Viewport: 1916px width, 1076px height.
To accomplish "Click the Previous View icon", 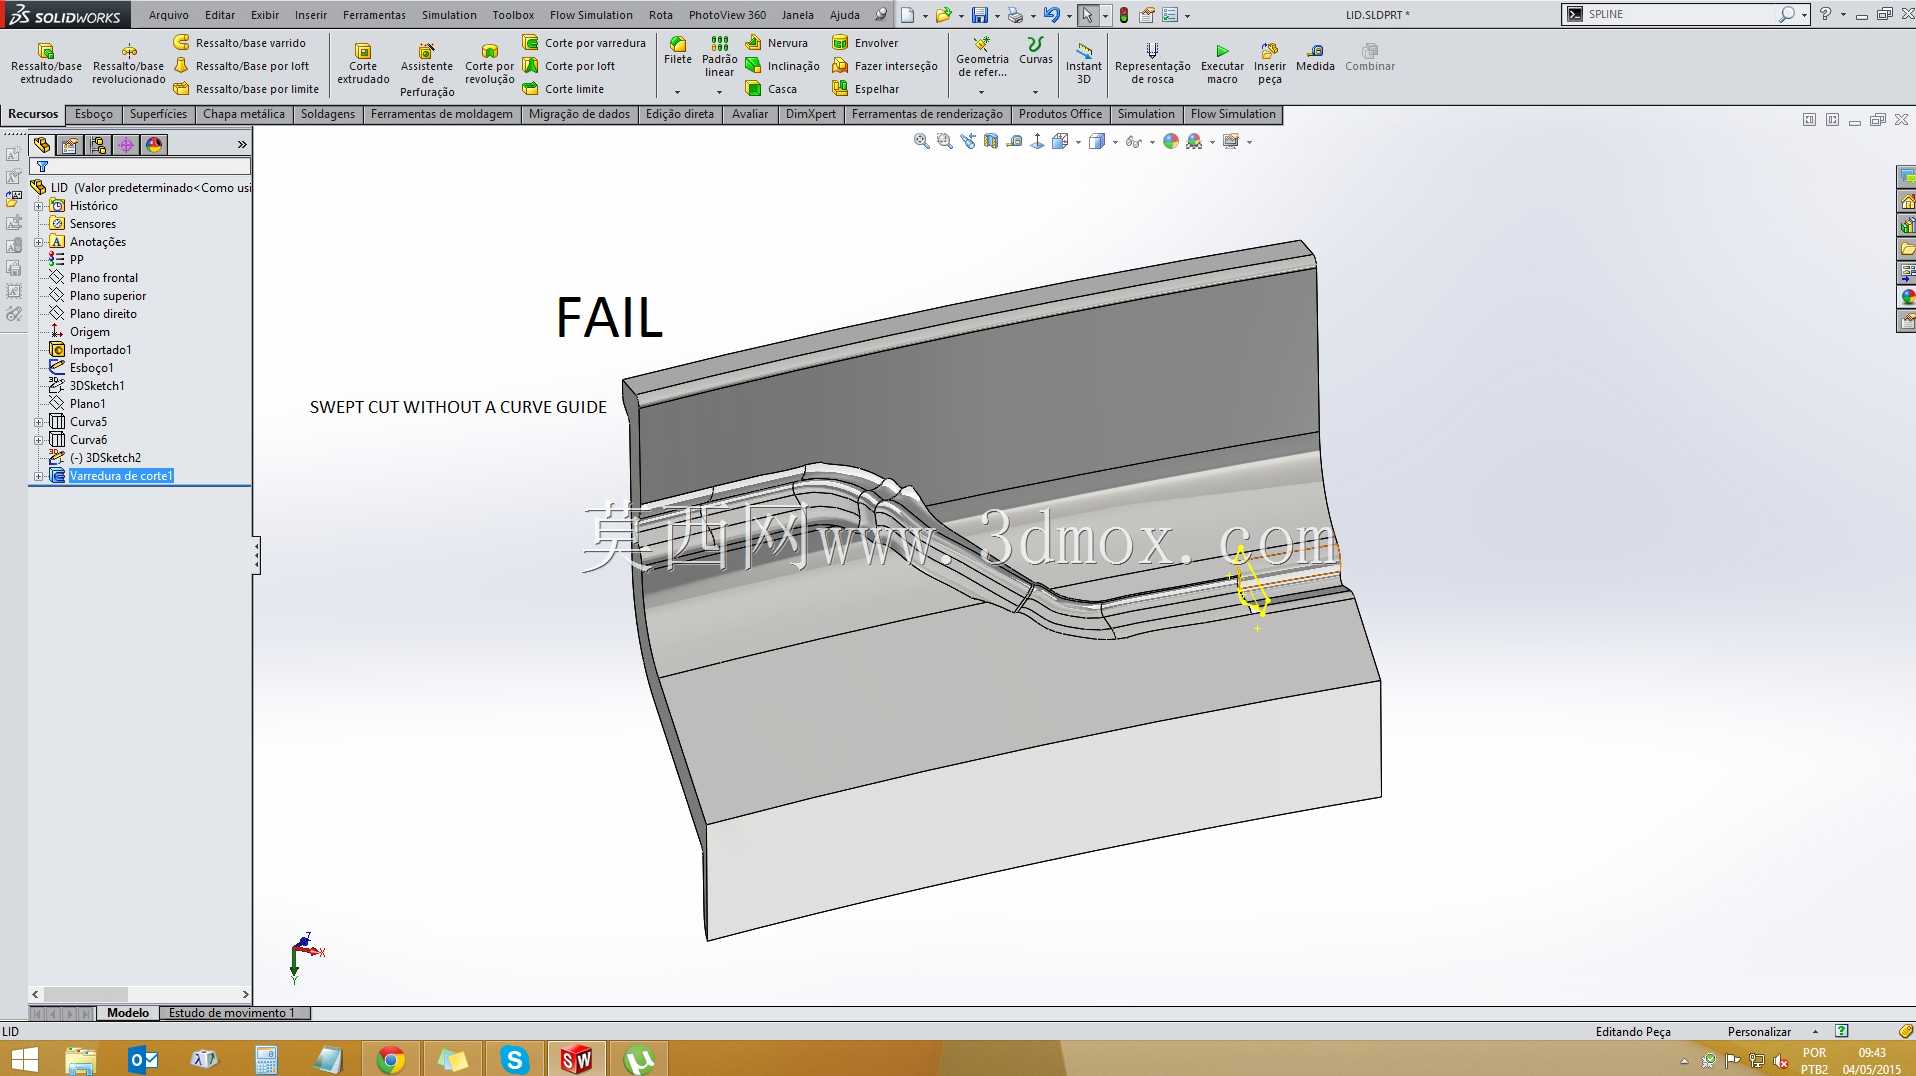I will pyautogui.click(x=967, y=142).
